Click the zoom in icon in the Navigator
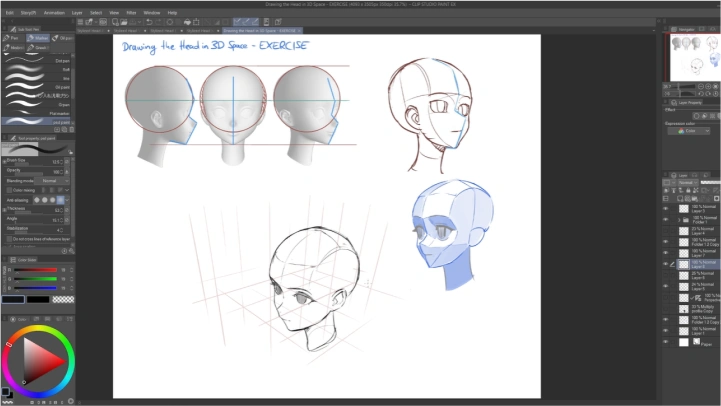 (x=708, y=86)
